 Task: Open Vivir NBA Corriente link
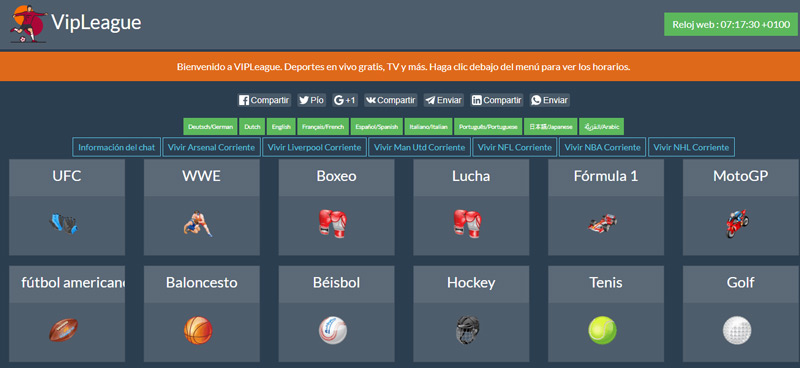pos(603,148)
